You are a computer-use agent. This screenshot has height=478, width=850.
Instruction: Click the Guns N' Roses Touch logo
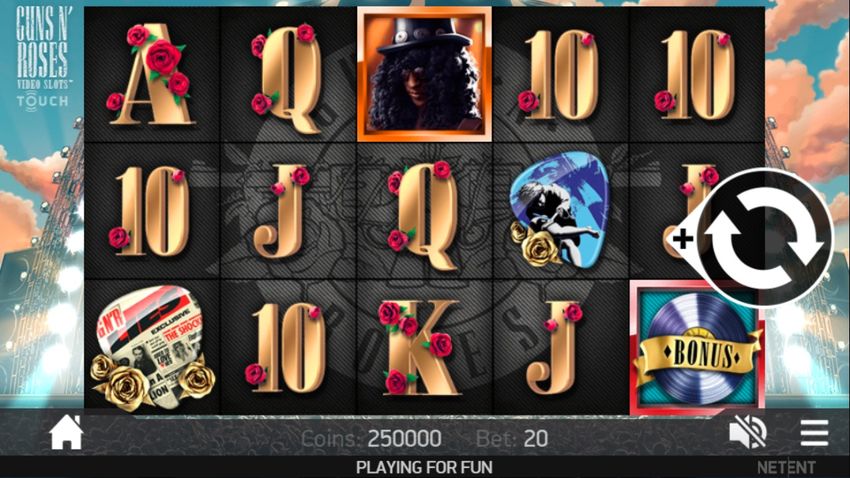42,56
